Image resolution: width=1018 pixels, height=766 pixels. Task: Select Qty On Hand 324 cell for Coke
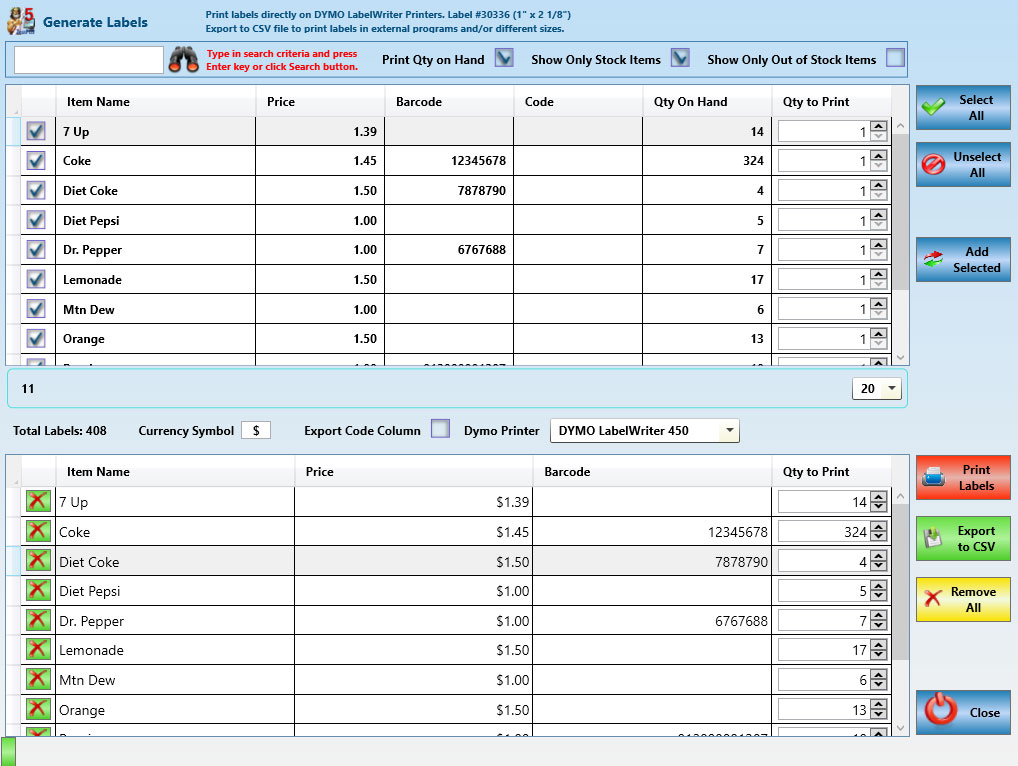pyautogui.click(x=707, y=160)
